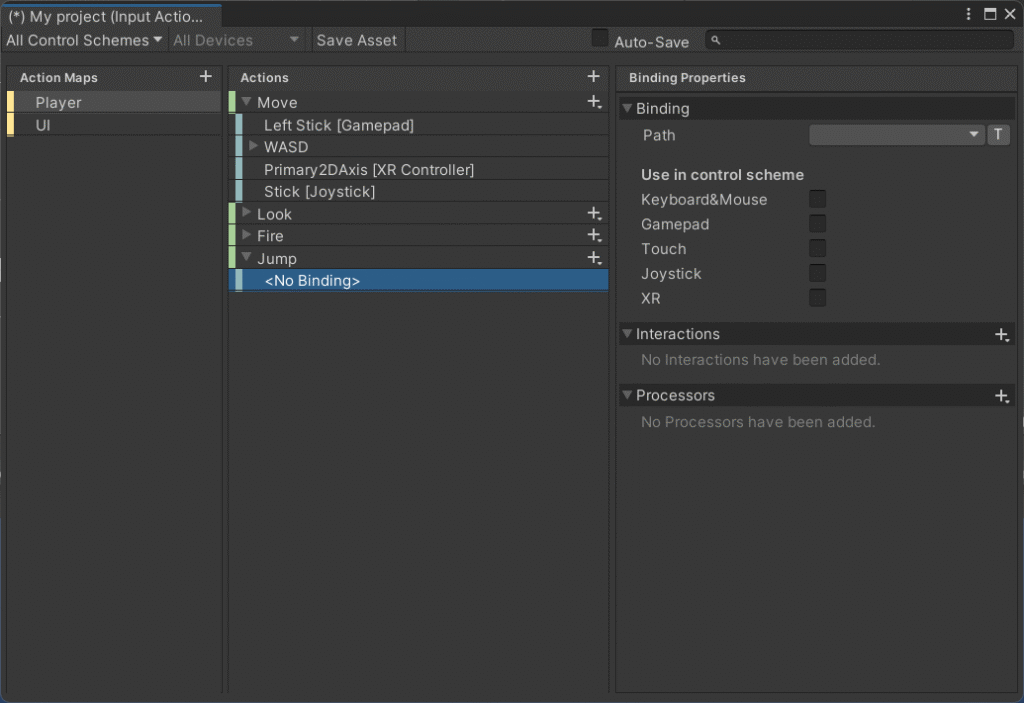Enable the XR control scheme checkbox
This screenshot has width=1024, height=703.
818,298
